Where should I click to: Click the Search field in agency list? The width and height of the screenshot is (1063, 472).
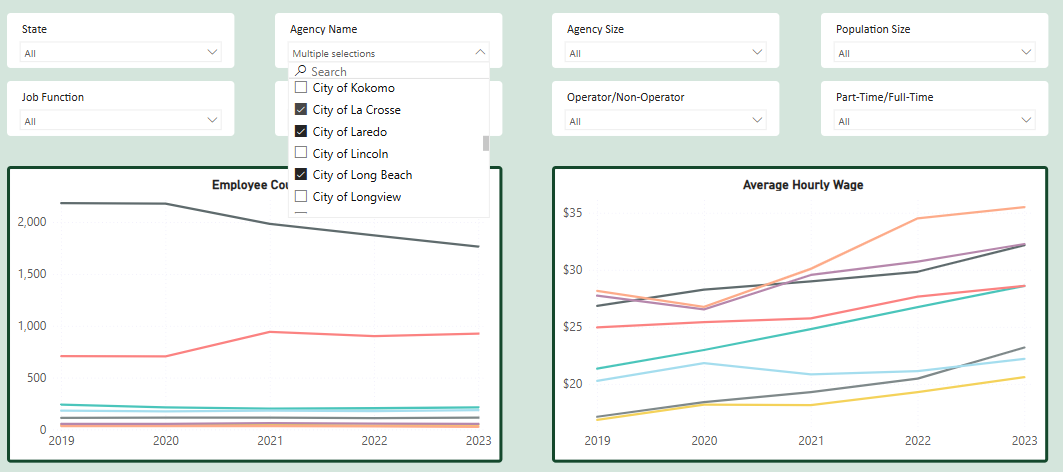tap(395, 72)
